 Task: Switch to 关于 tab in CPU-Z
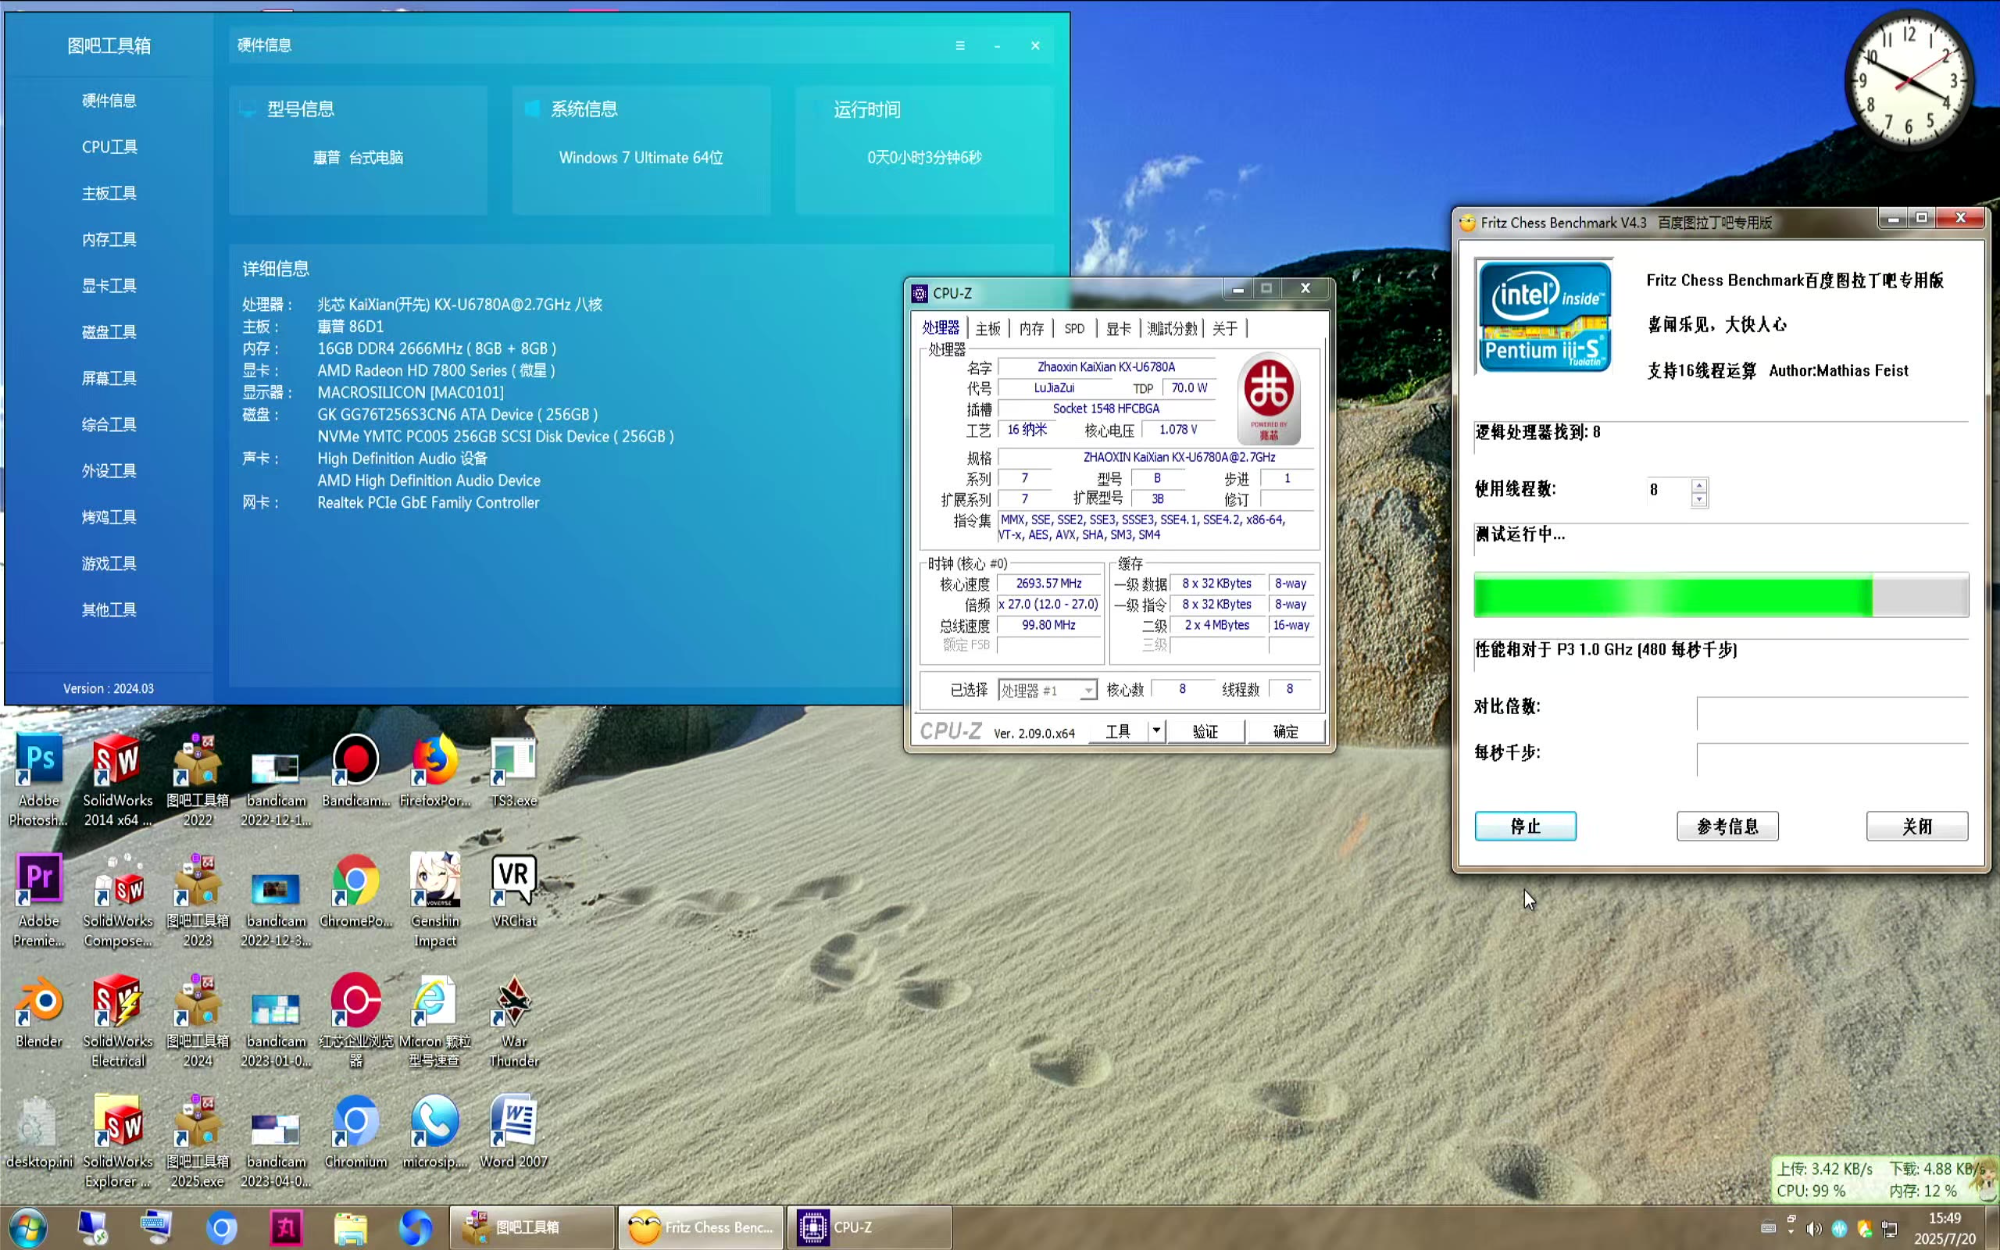1225,328
